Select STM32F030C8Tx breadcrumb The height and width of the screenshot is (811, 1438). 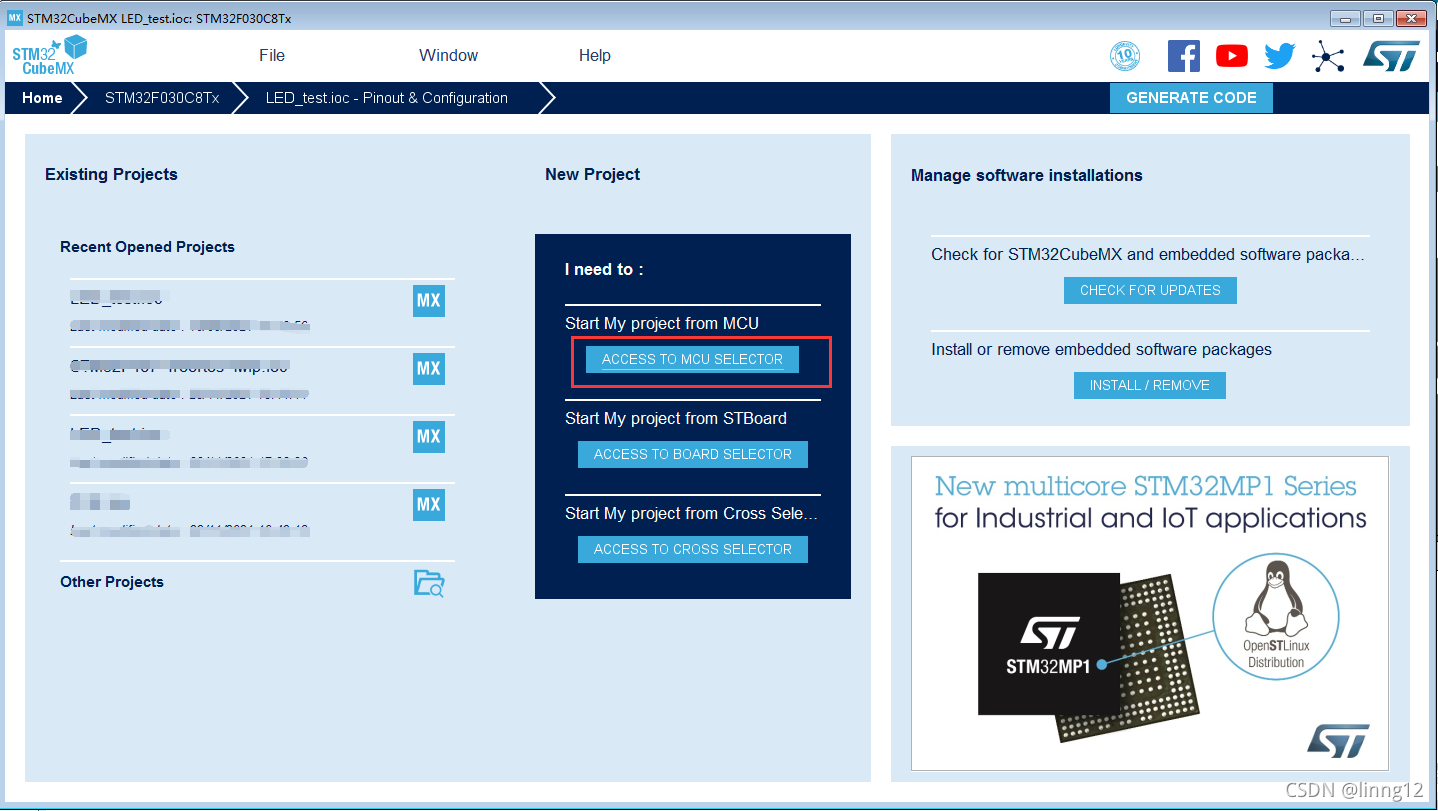click(x=162, y=98)
